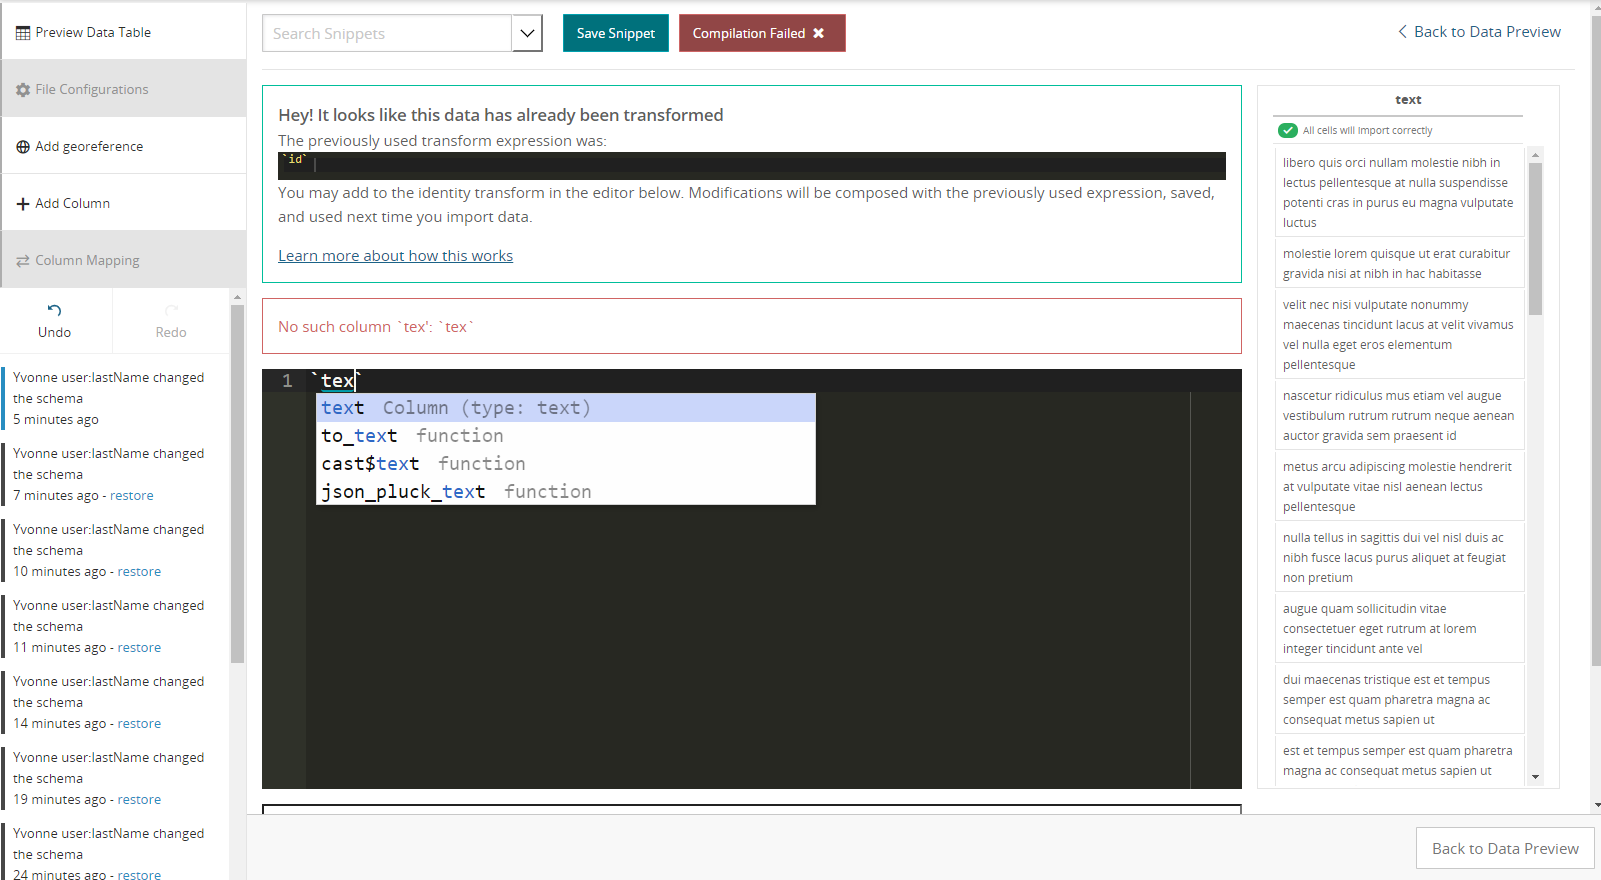
Task: Click the Undo arrow icon
Action: coord(55,310)
